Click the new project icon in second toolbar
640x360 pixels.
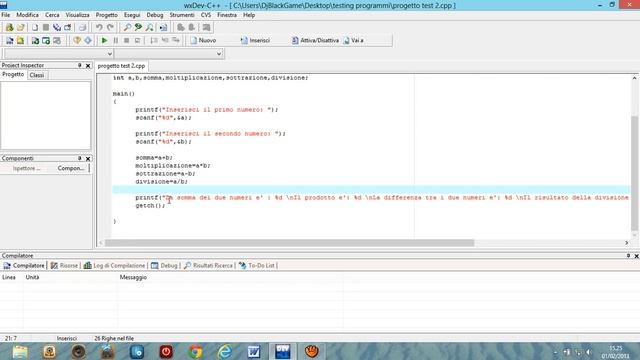click(9, 40)
